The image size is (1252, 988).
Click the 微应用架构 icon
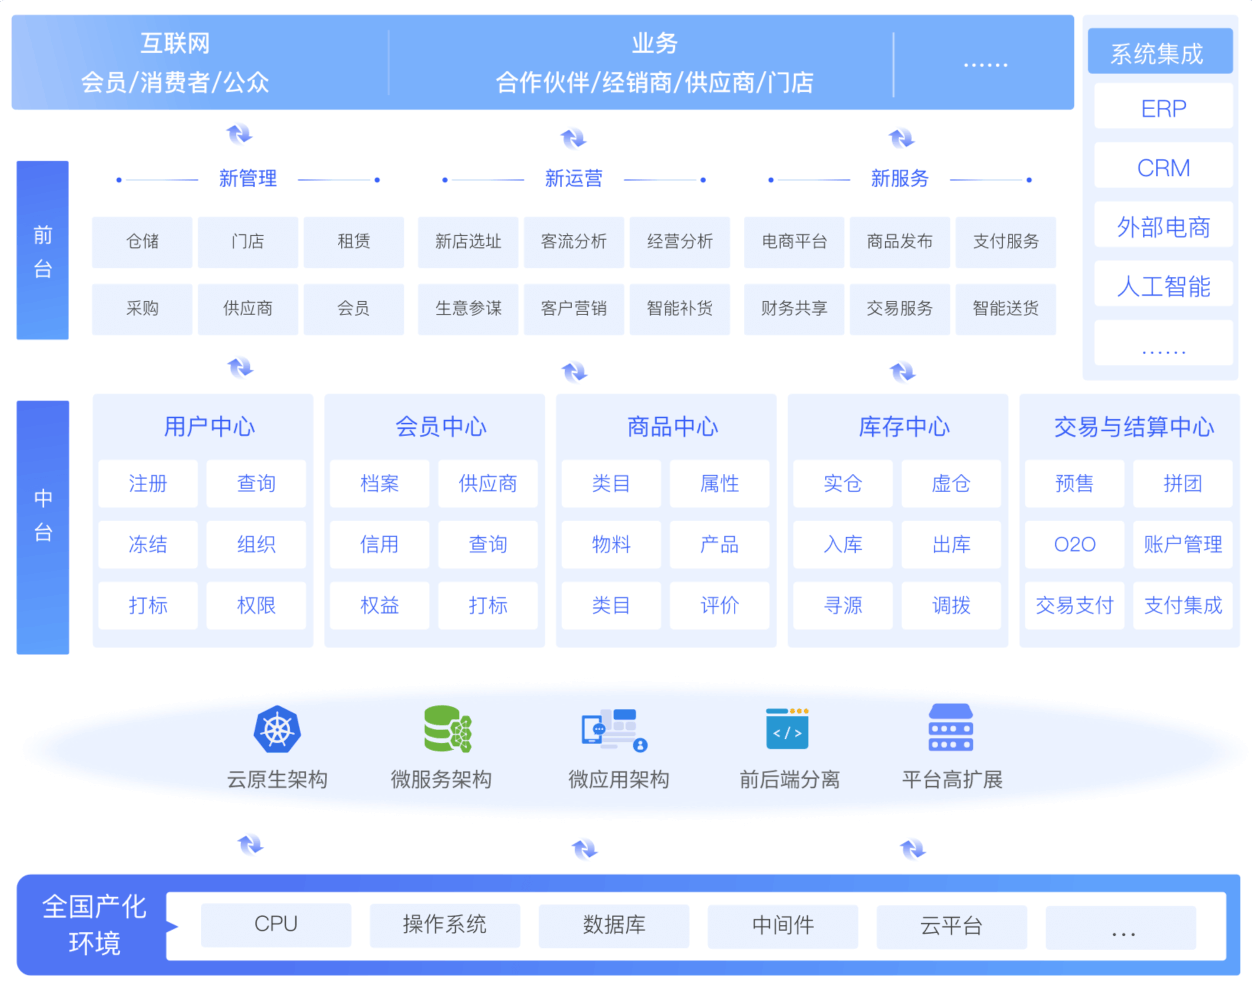[x=614, y=730]
